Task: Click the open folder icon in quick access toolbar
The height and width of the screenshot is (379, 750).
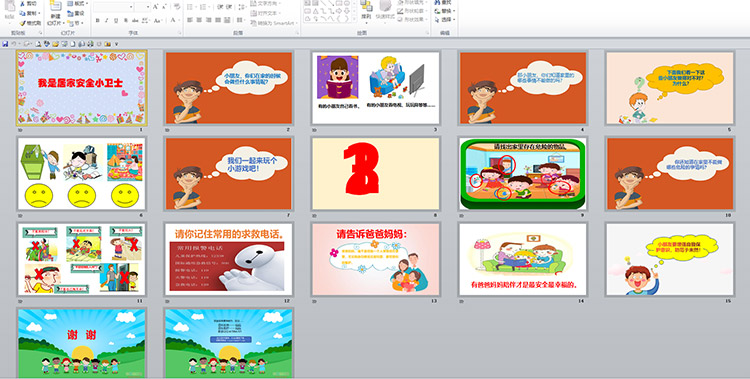Action: click(55, 44)
